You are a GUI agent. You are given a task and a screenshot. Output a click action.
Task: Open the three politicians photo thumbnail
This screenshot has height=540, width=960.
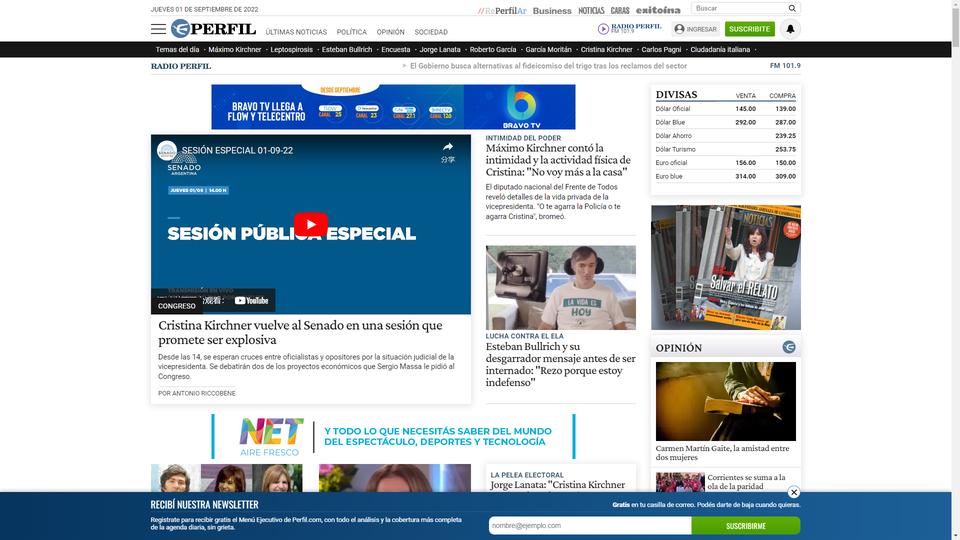coord(227,478)
